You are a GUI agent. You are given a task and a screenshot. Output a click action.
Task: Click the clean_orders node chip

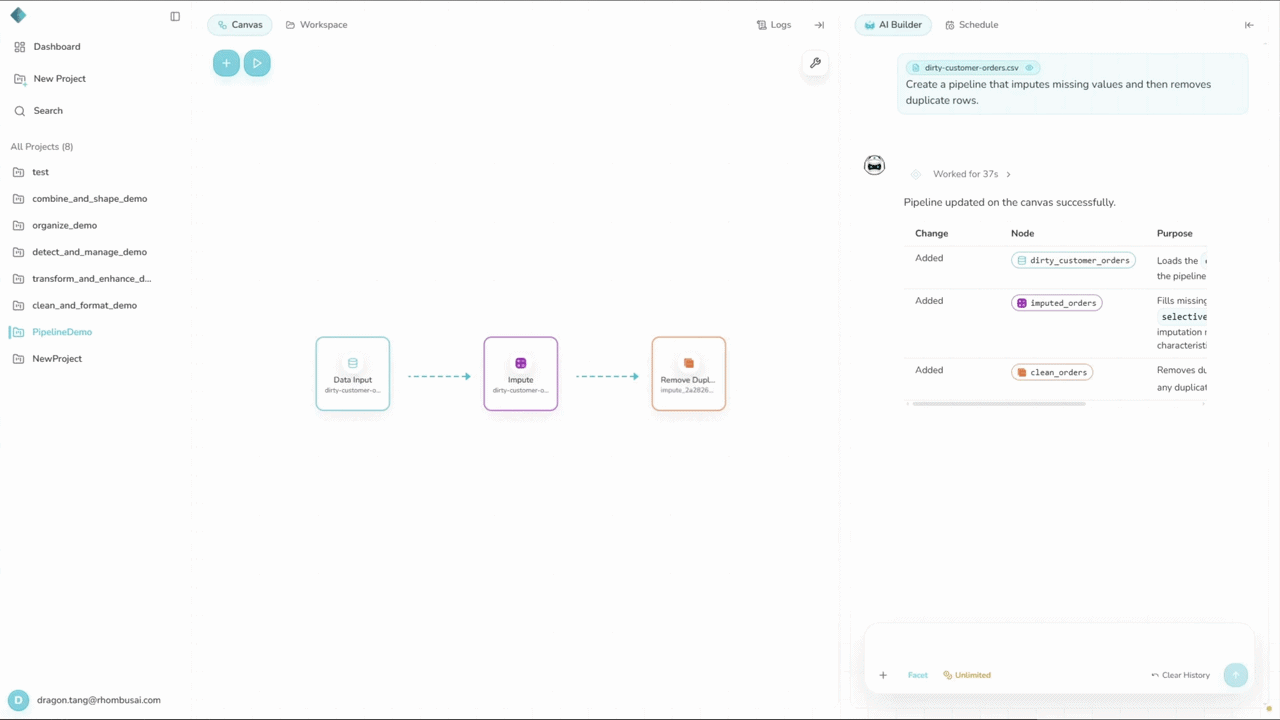[1052, 372]
